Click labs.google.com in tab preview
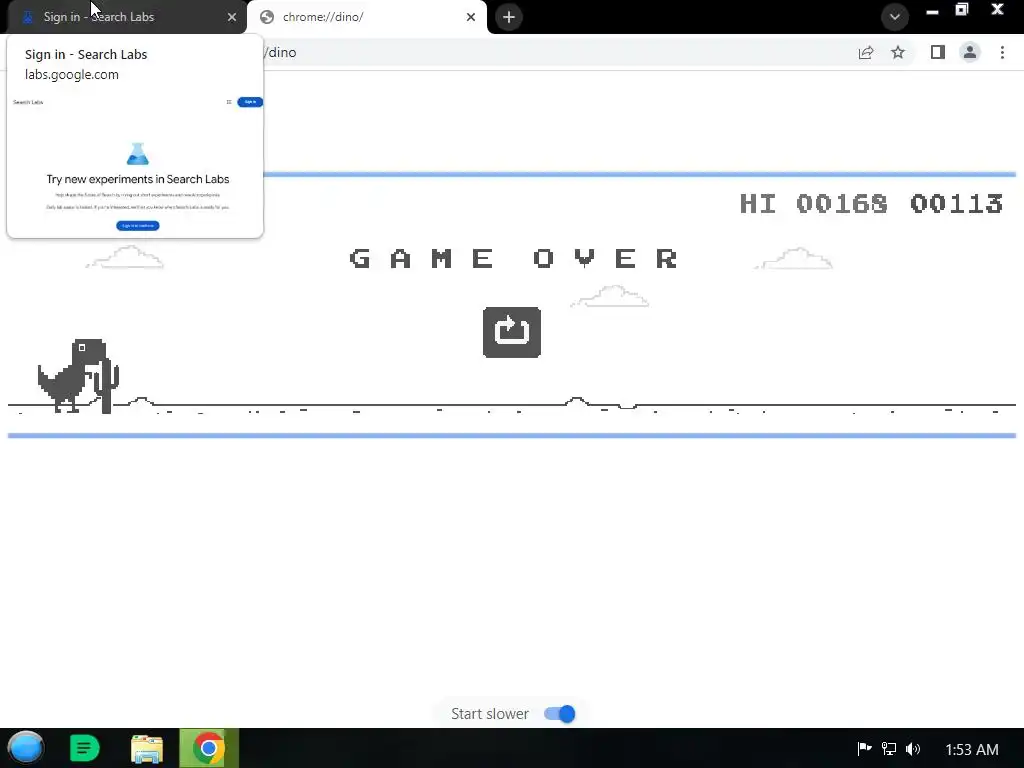Screen dimensions: 1024x768 (72, 74)
